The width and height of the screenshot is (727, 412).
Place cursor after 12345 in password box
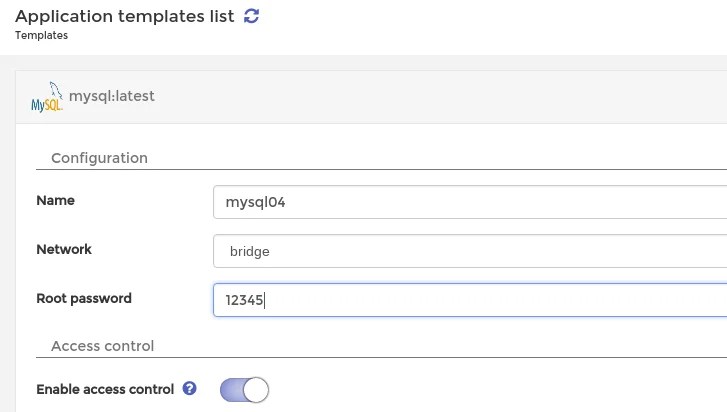click(265, 299)
